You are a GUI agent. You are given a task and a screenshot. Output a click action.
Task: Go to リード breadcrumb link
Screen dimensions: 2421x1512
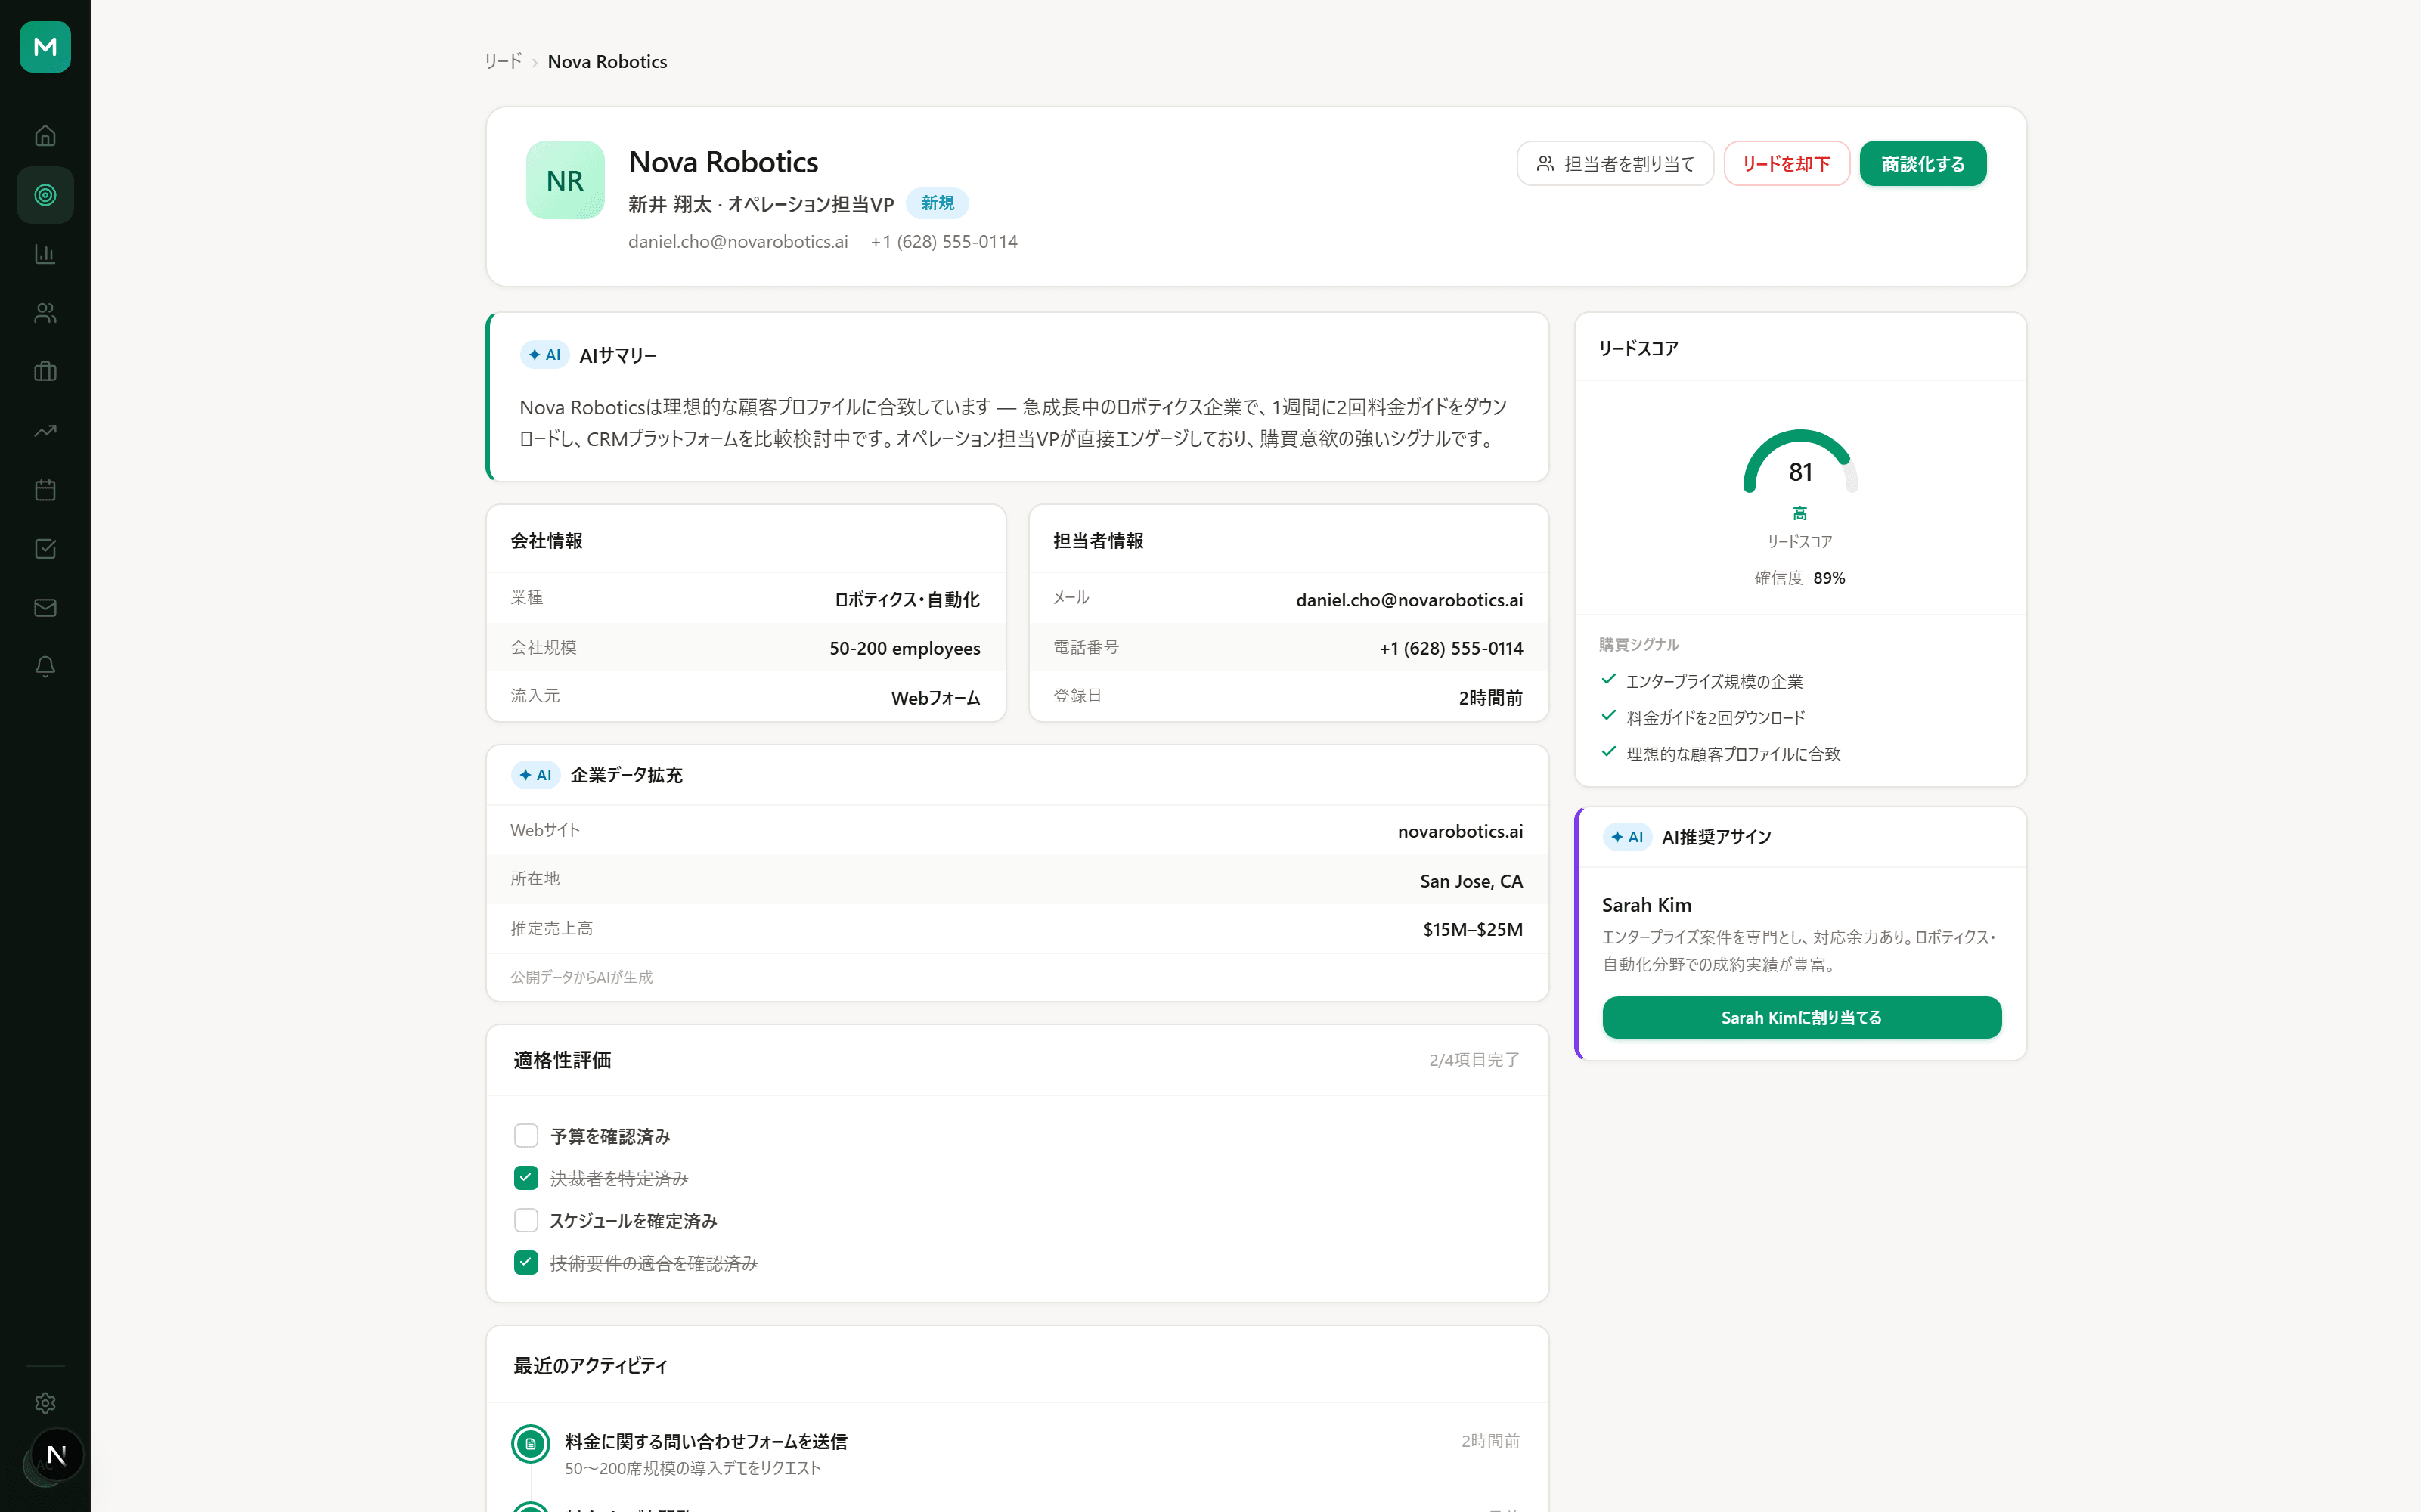pos(503,61)
